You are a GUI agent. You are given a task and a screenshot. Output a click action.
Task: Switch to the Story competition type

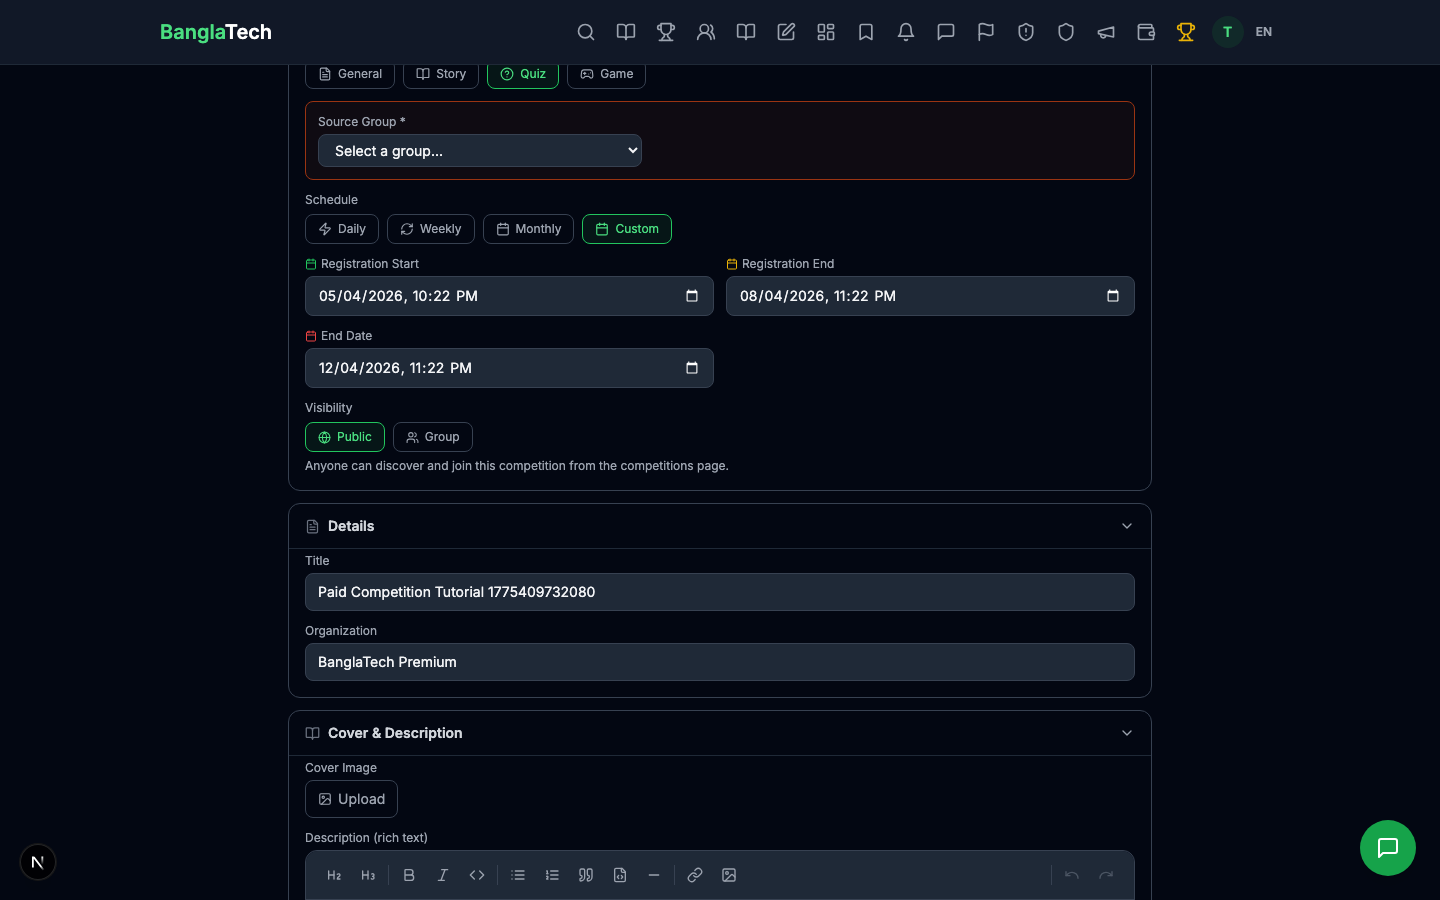[x=441, y=73]
